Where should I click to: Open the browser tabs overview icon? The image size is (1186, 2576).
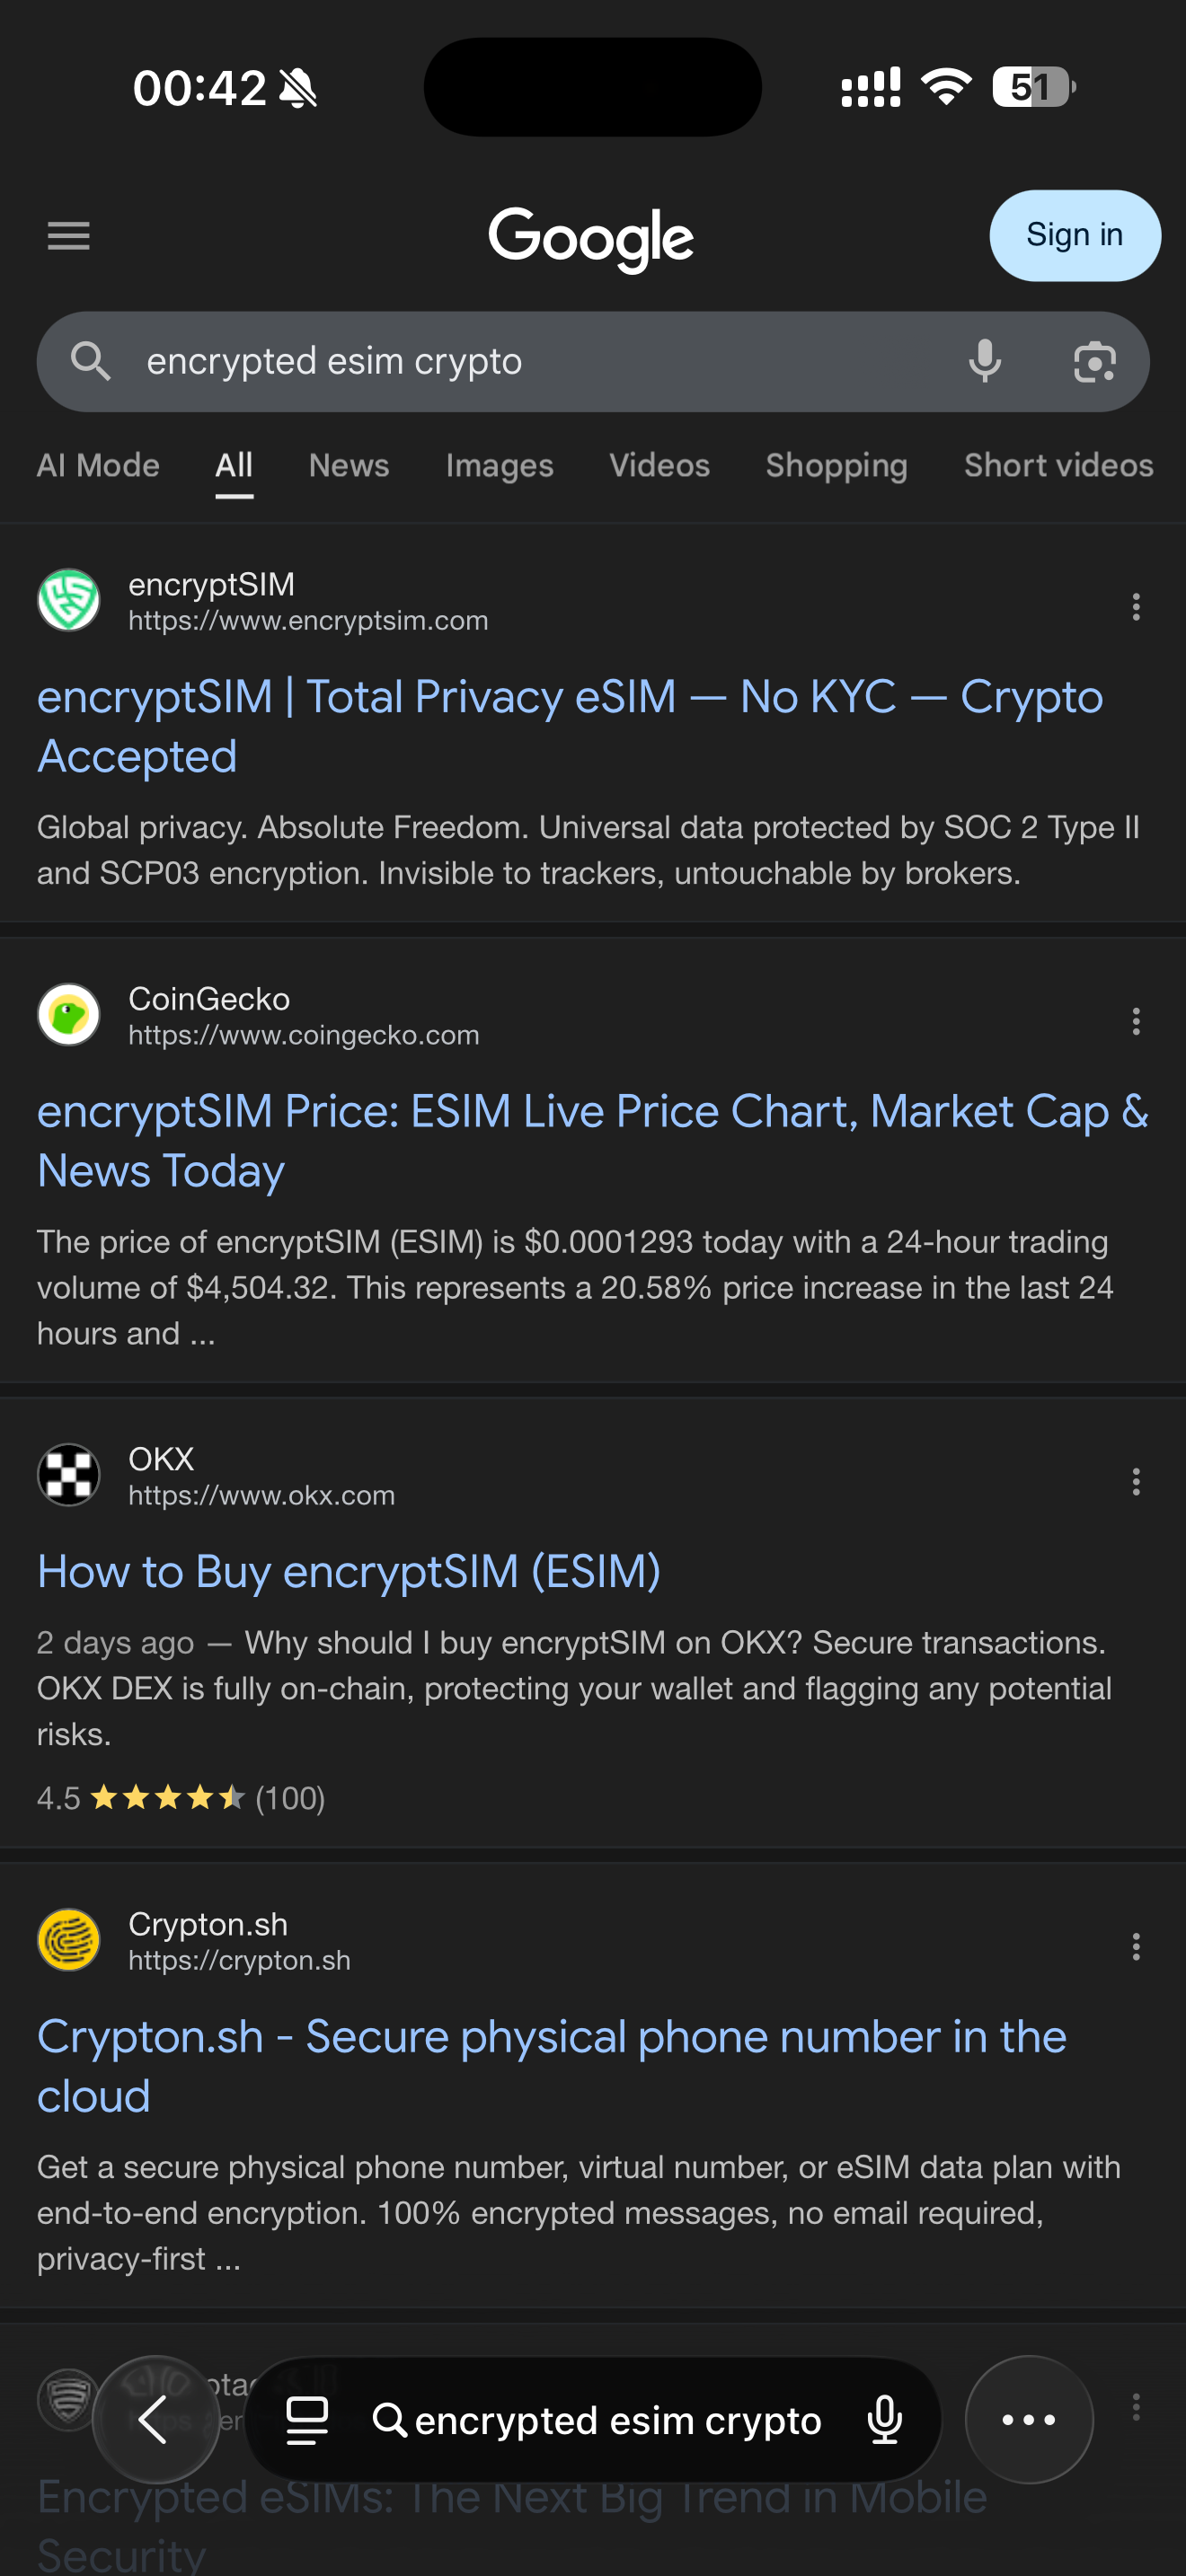306,2420
